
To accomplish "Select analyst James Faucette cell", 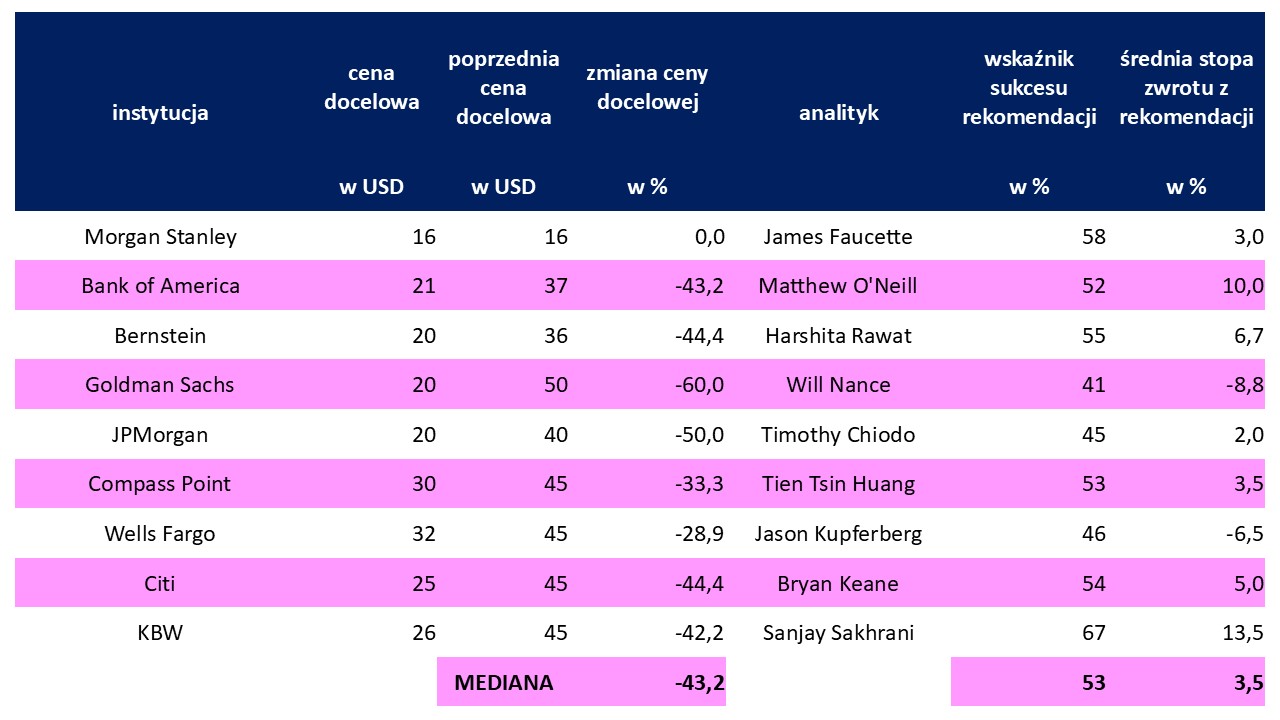I will tap(838, 237).
